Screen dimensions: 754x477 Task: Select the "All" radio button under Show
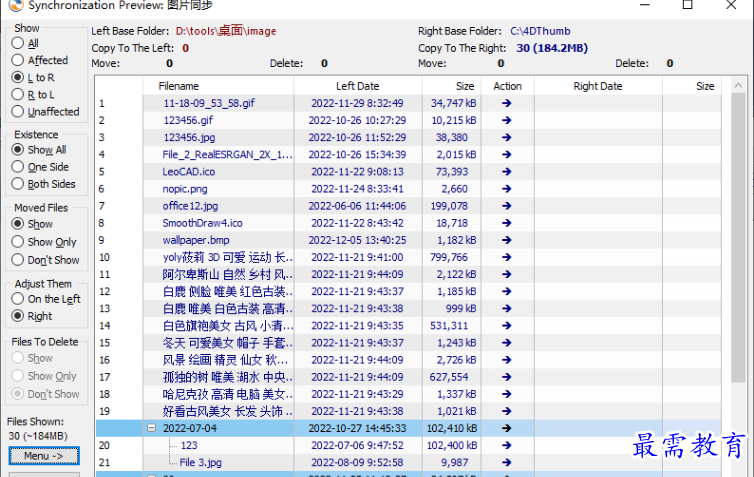(x=18, y=44)
